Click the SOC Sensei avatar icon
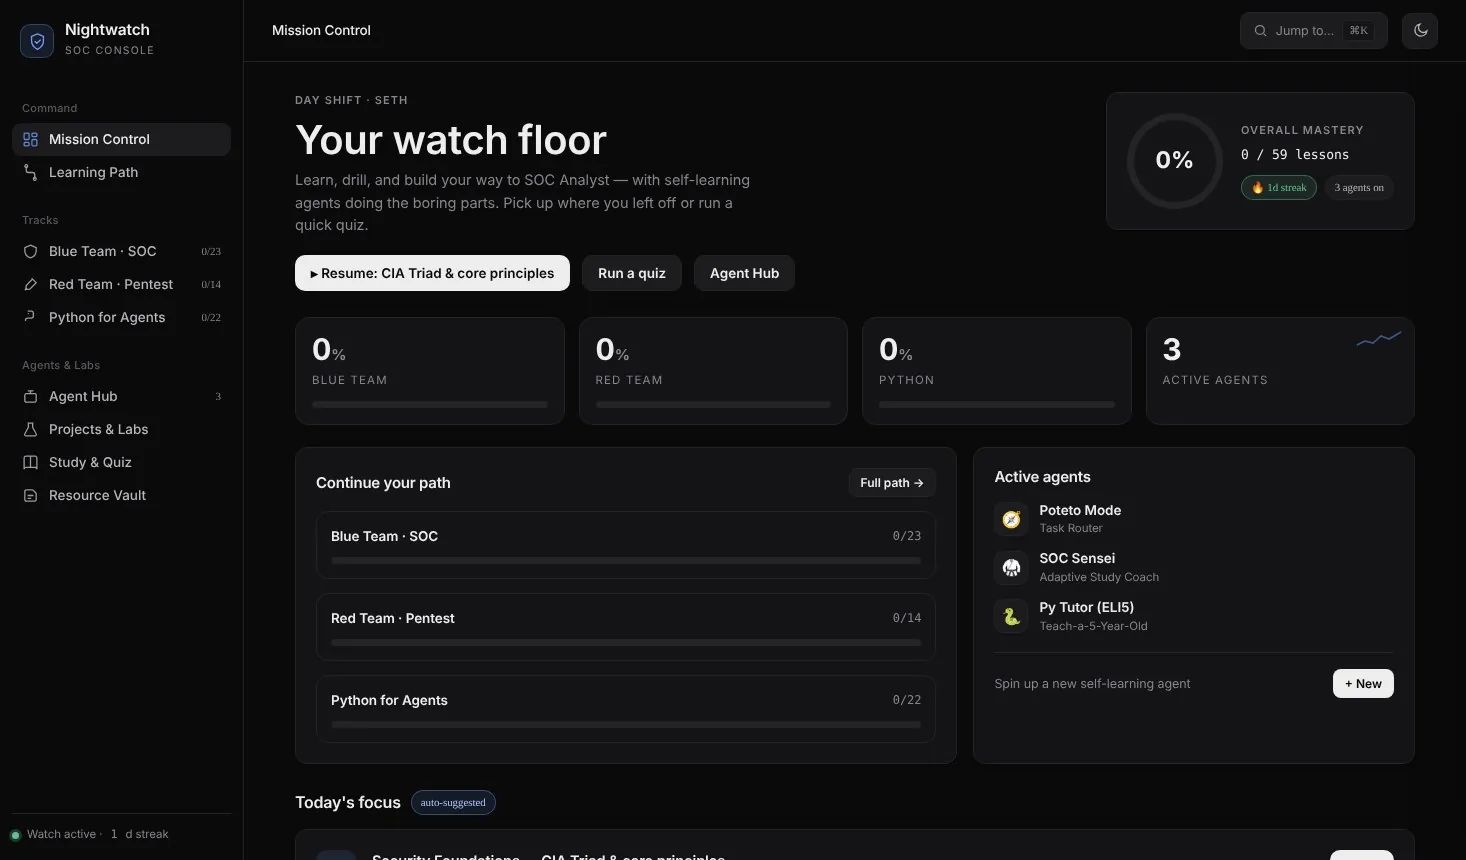 coord(1011,568)
